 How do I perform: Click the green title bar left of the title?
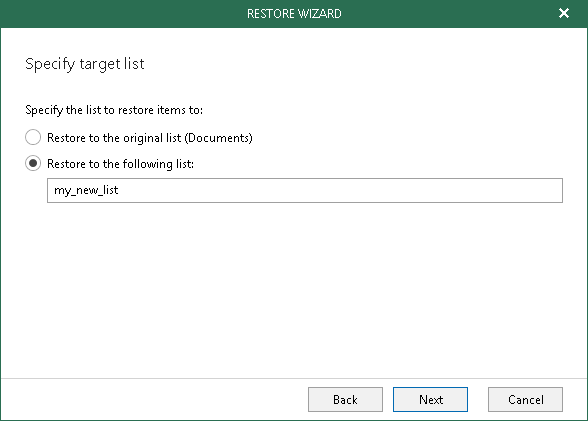tap(124, 13)
